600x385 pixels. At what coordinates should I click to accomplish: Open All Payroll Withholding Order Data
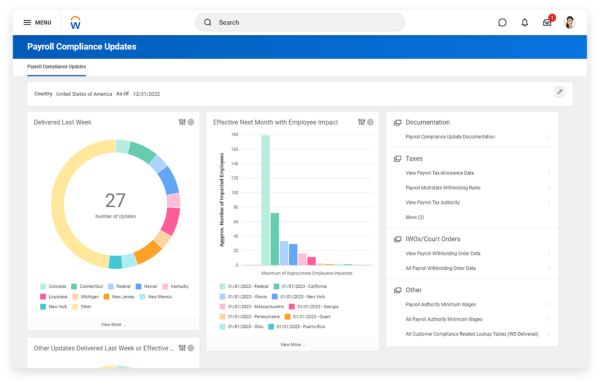point(440,268)
